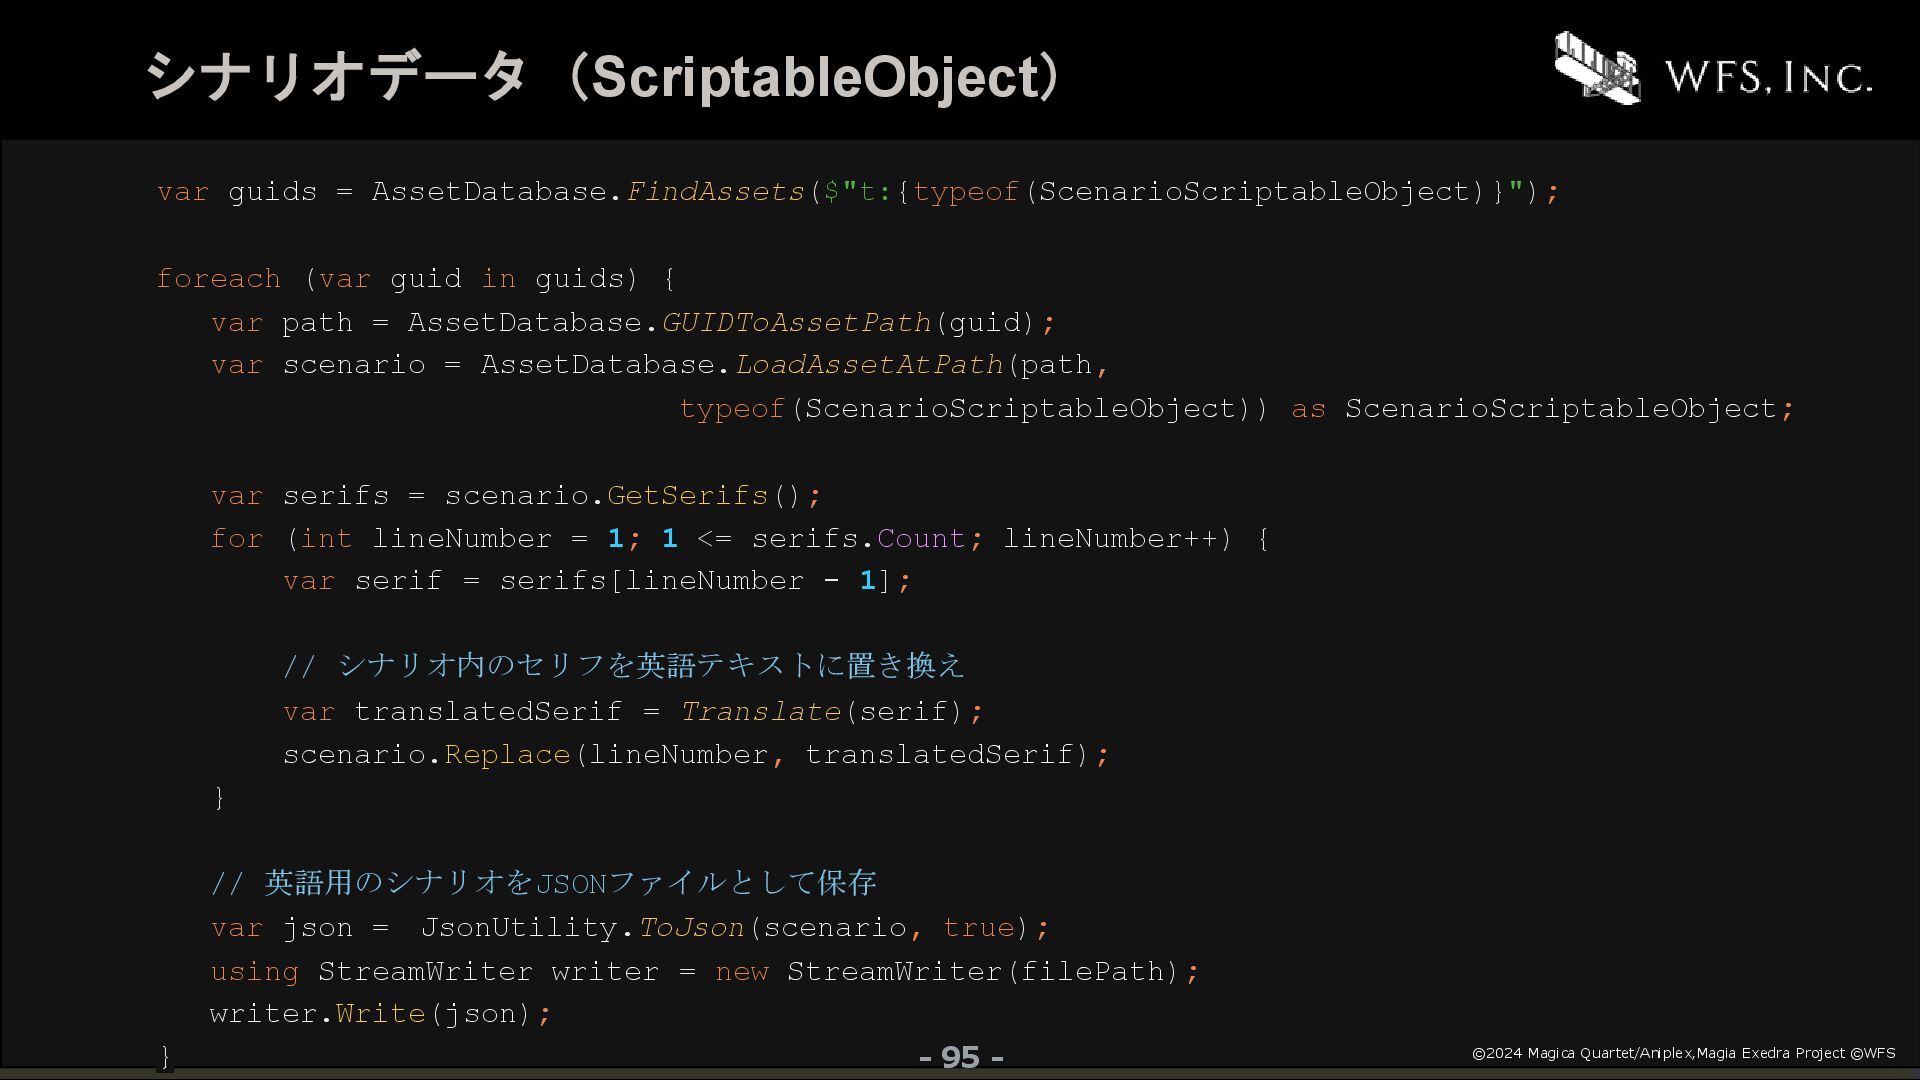The width and height of the screenshot is (1920, 1080).
Task: Click the 'new StreamWriter(filePath)' expression
Action: pyautogui.click(x=948, y=971)
